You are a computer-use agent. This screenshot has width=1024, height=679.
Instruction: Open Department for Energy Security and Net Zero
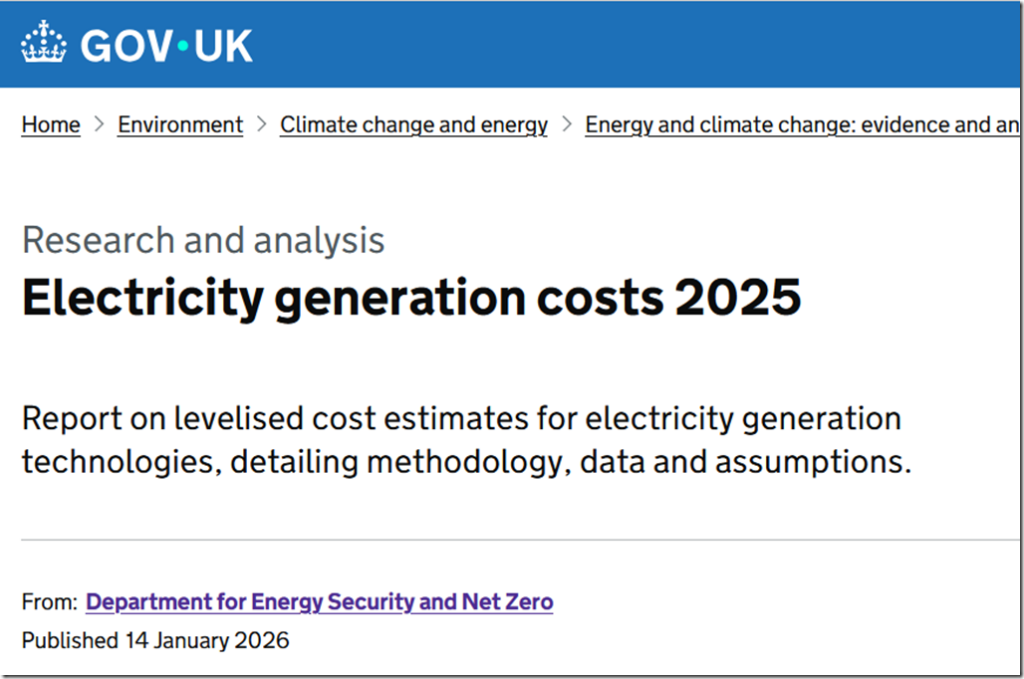tap(319, 602)
